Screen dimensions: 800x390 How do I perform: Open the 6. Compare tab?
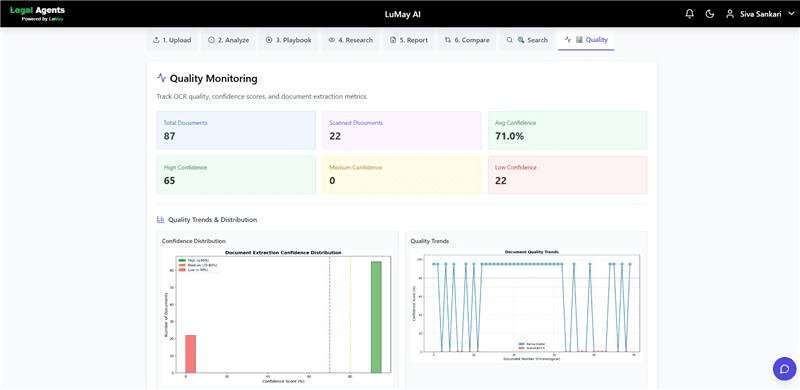click(x=467, y=40)
